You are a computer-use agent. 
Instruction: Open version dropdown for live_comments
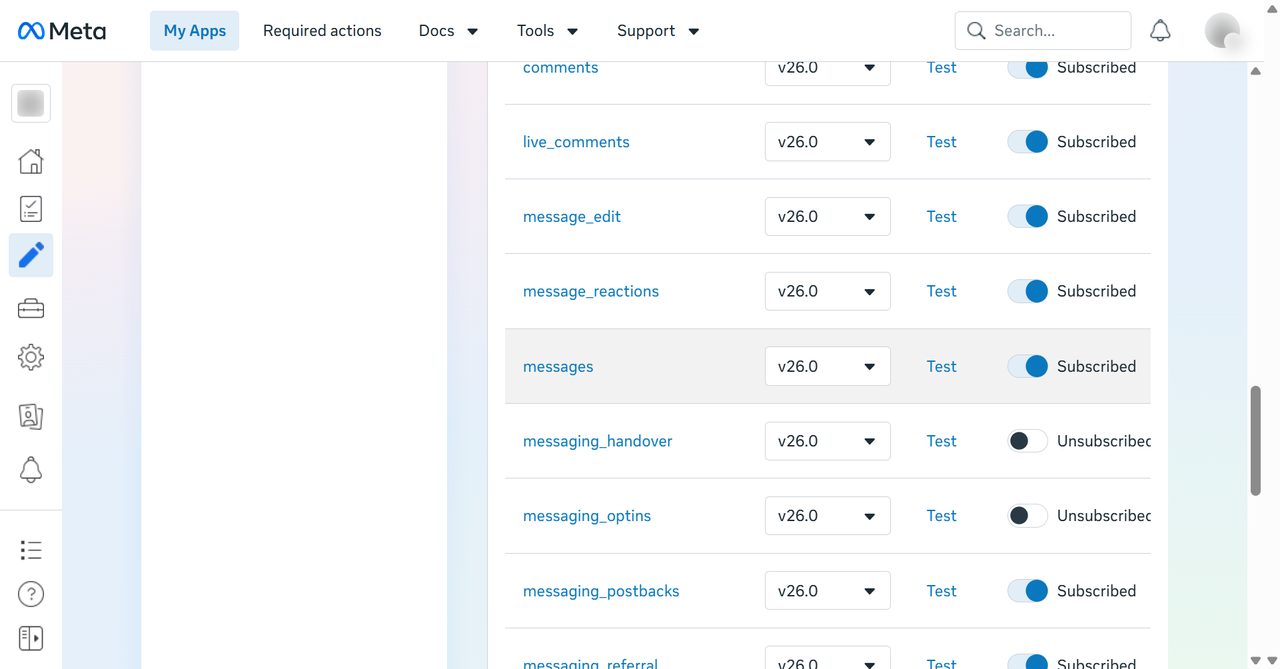click(x=828, y=142)
